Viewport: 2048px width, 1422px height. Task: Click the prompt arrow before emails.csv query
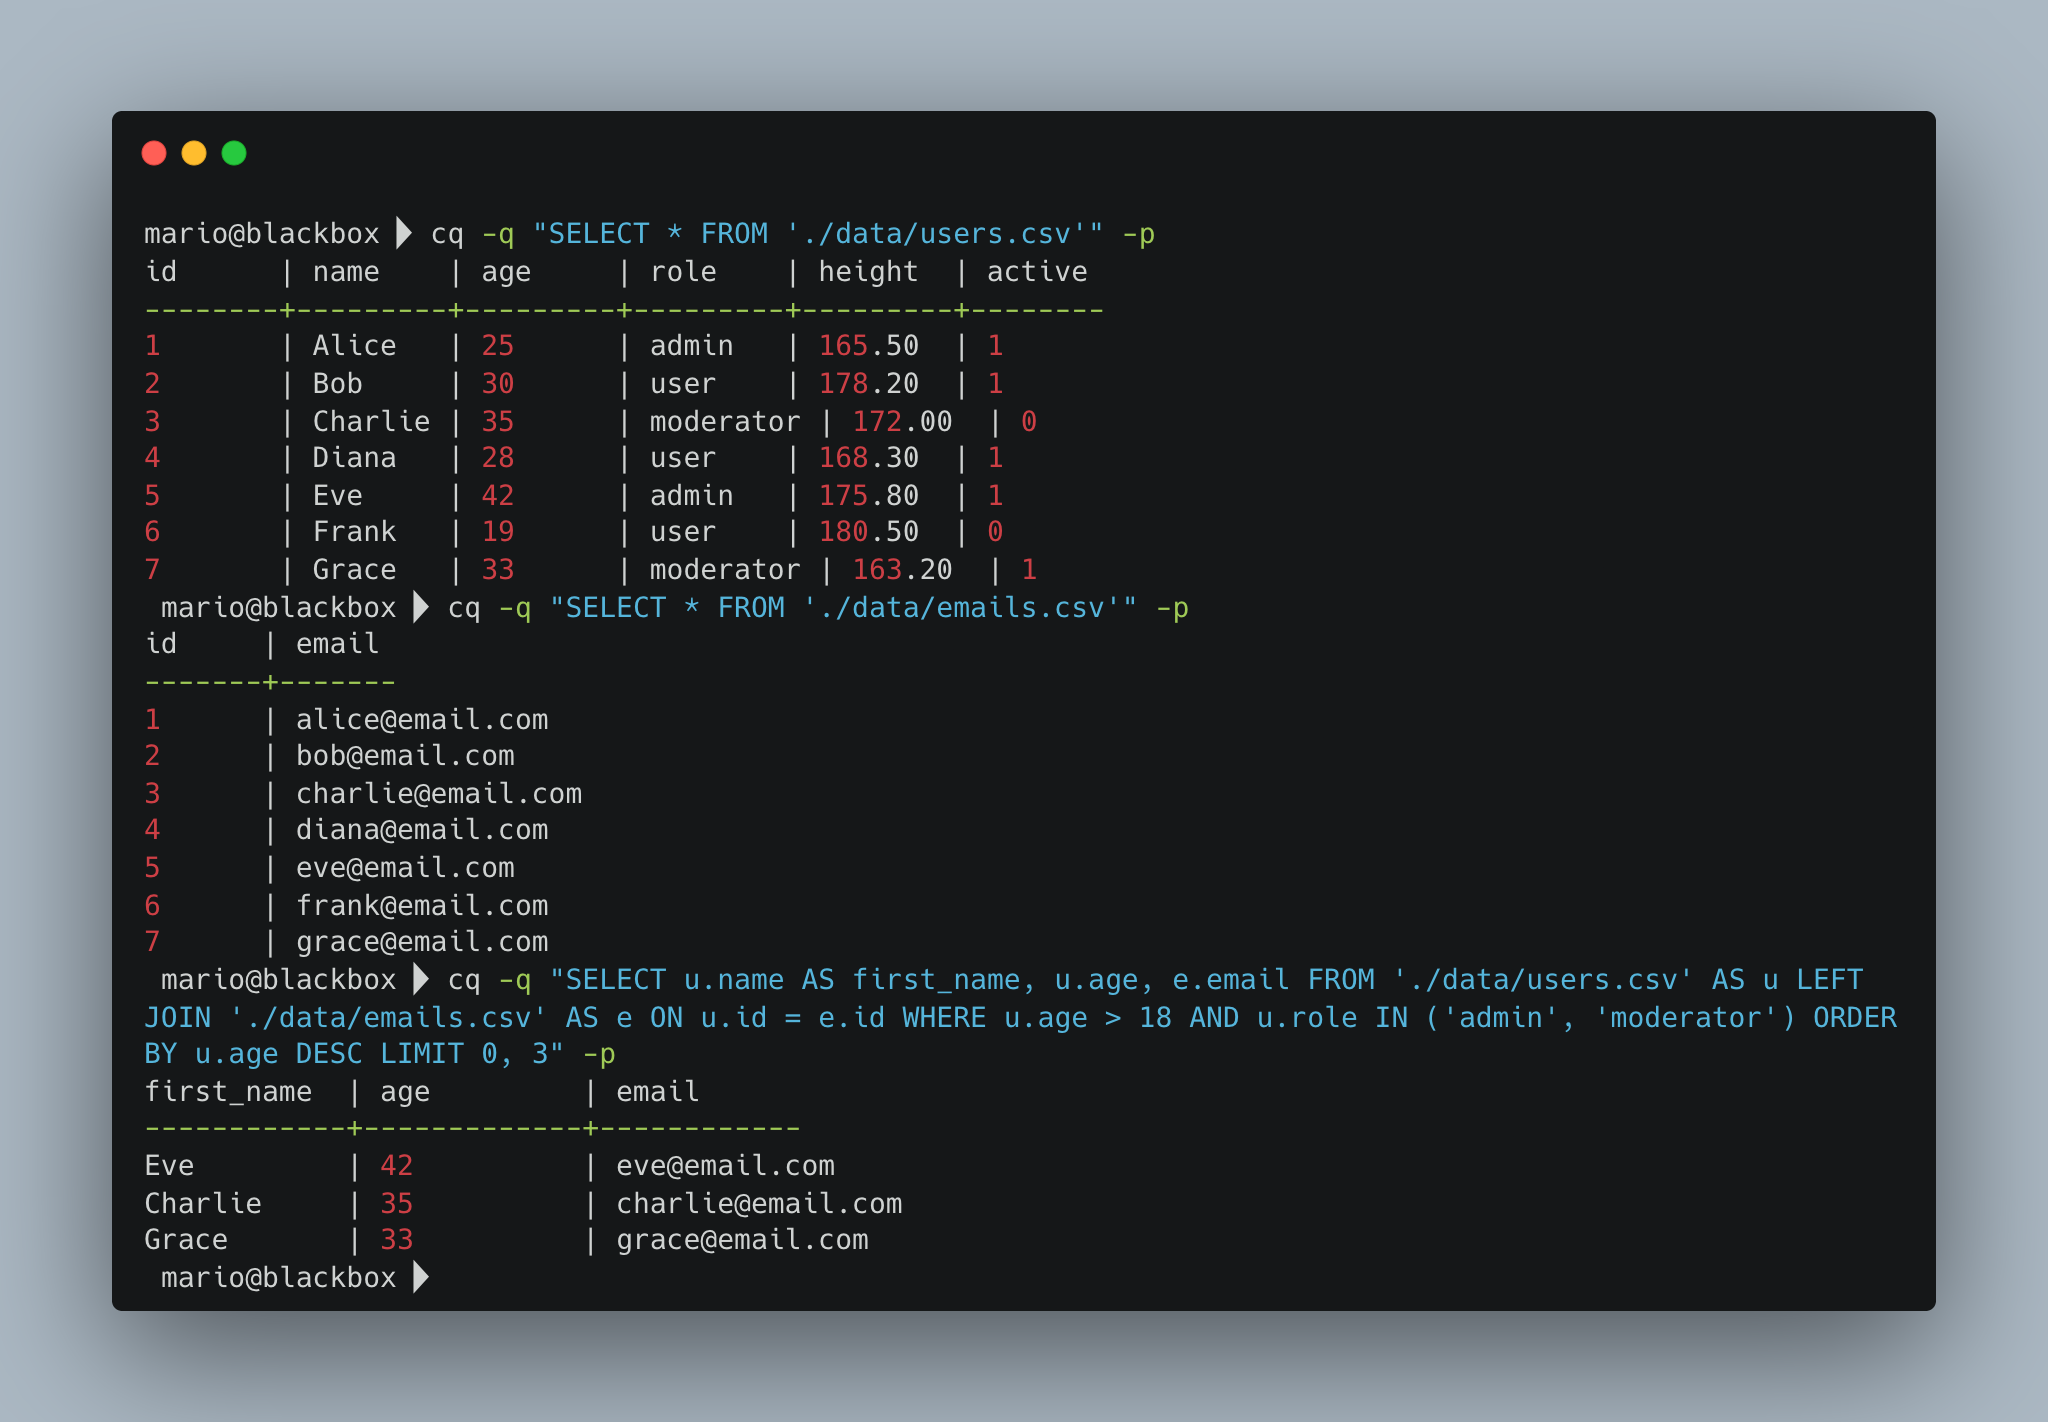pyautogui.click(x=420, y=607)
